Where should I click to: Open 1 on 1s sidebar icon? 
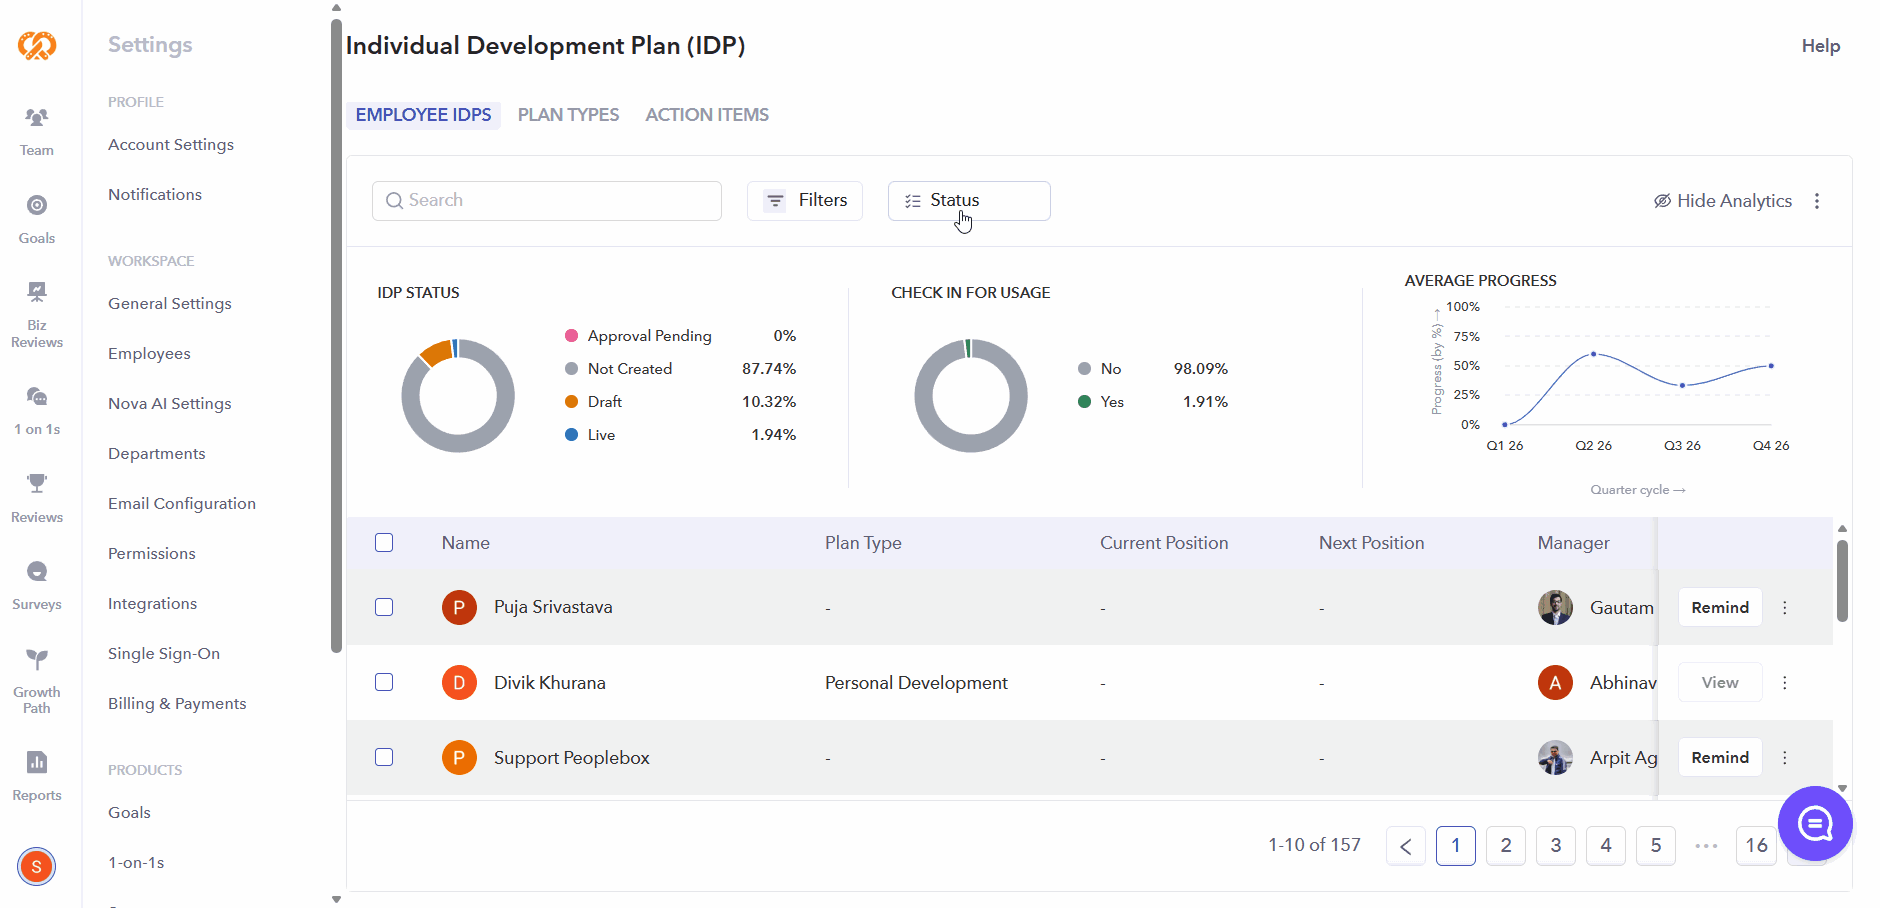tap(37, 411)
